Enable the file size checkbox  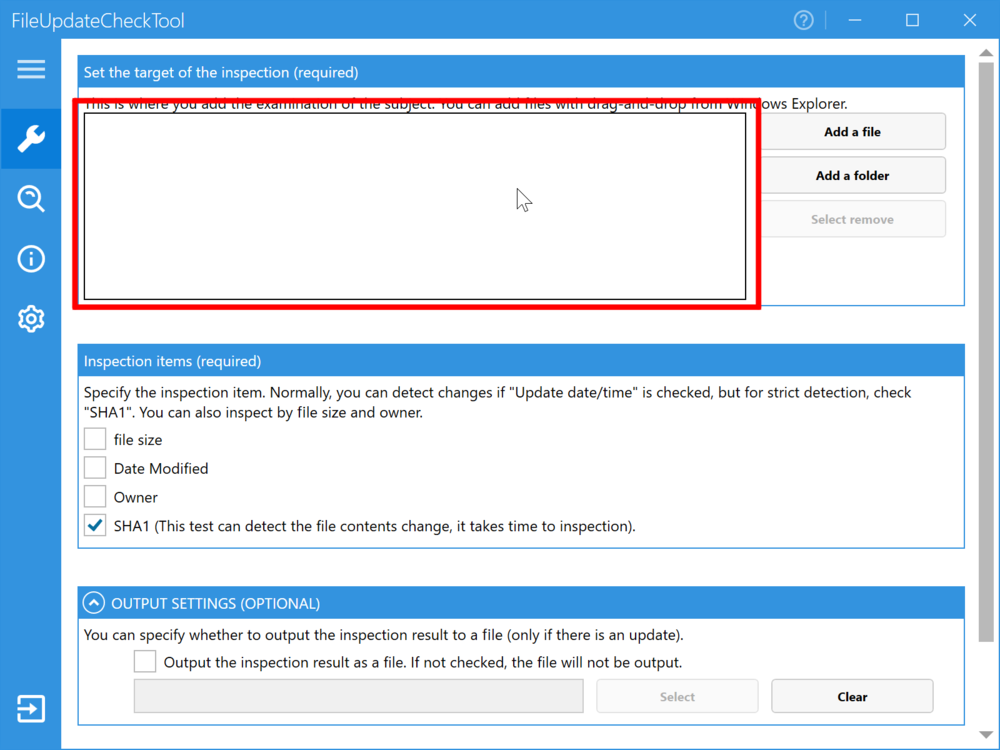[x=95, y=440]
